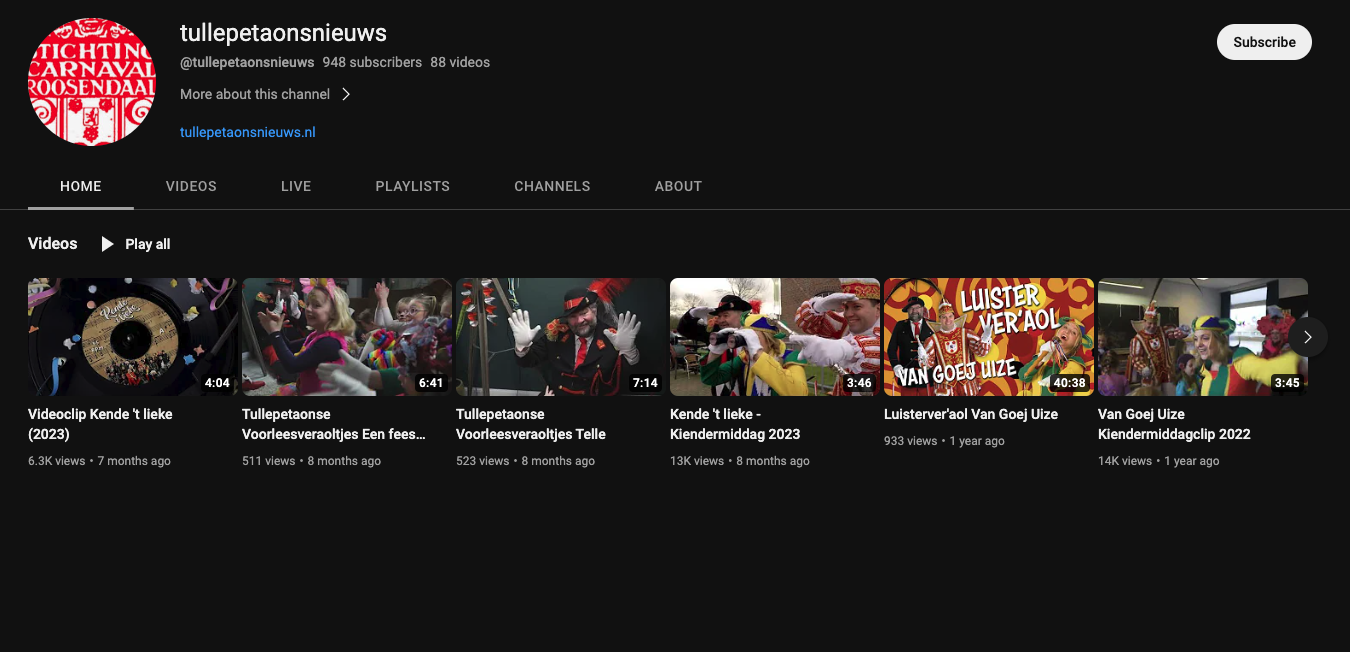
Task: Open the Live tab
Action: 296,186
